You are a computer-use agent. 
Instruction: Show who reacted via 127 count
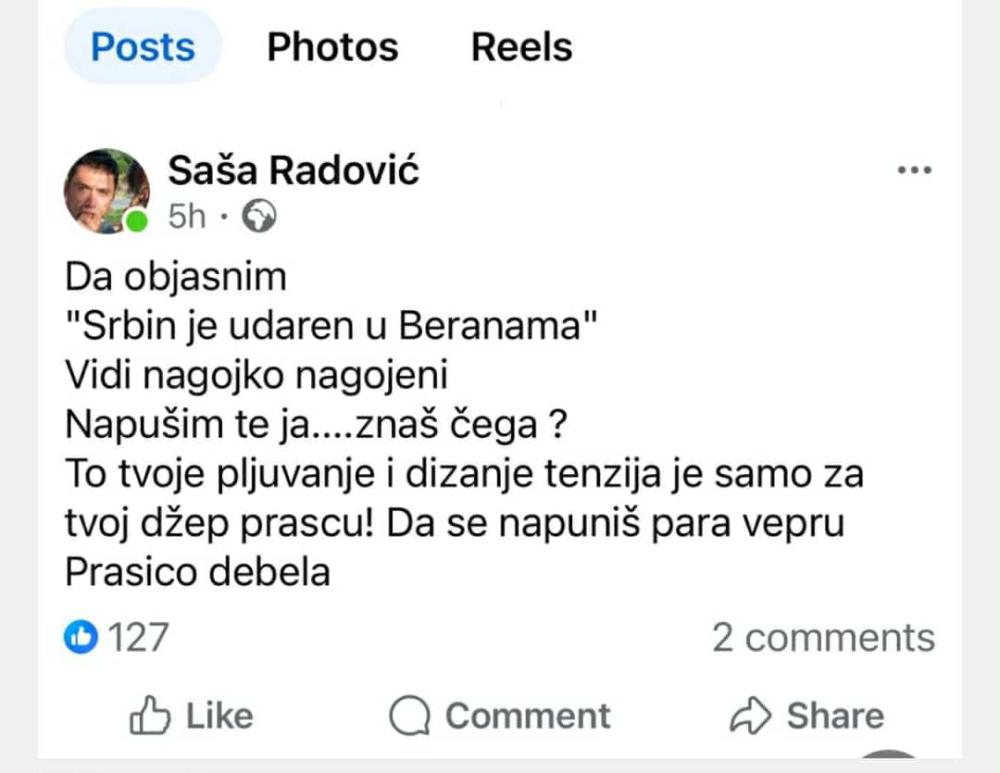138,637
